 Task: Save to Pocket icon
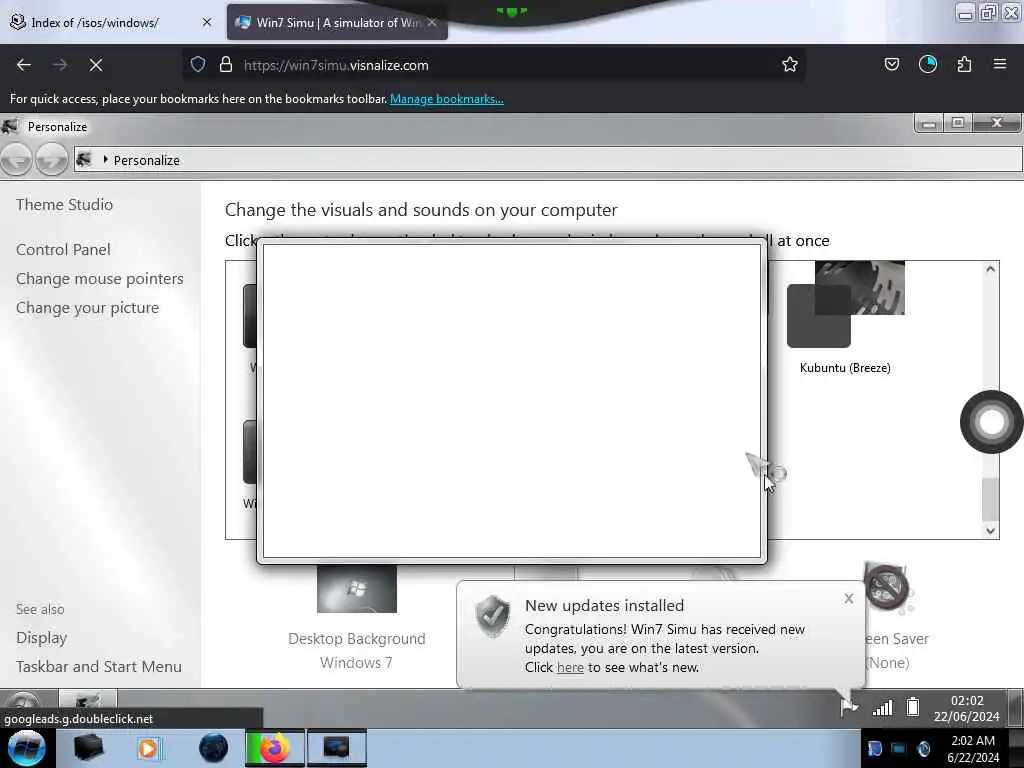[x=891, y=64]
